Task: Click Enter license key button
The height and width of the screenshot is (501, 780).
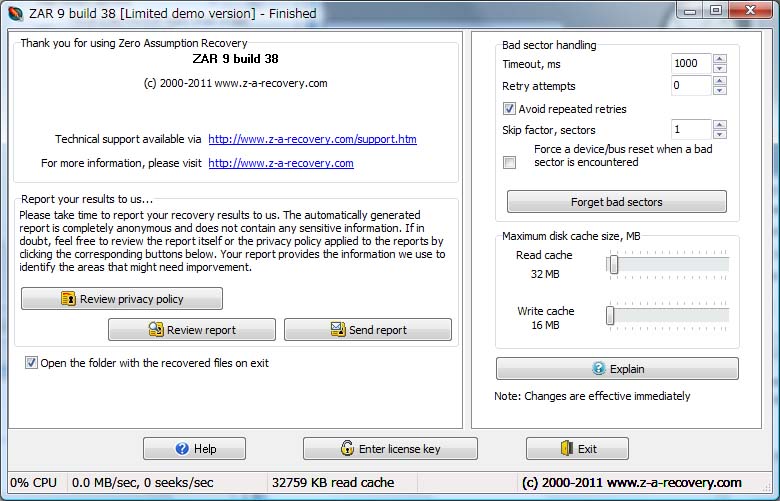Action: (x=390, y=449)
